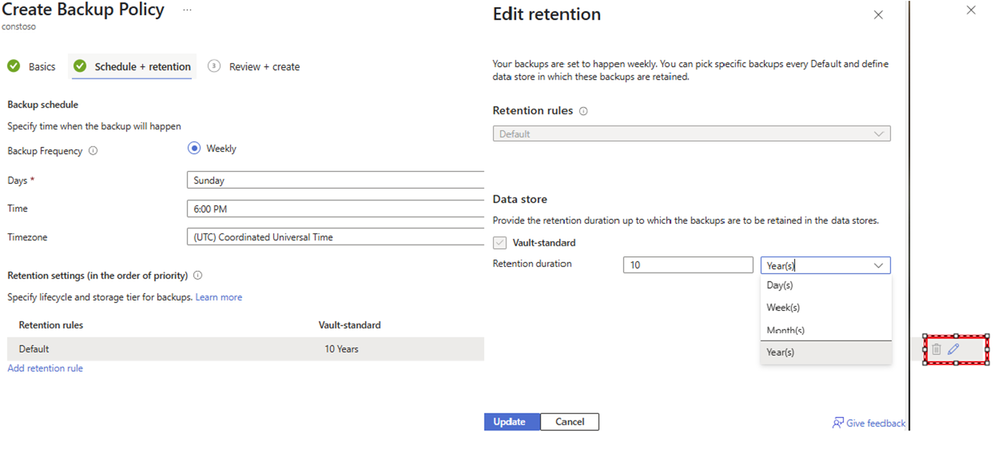Click the Retention settings info icon
Image resolution: width=998 pixels, height=473 pixels.
198,275
